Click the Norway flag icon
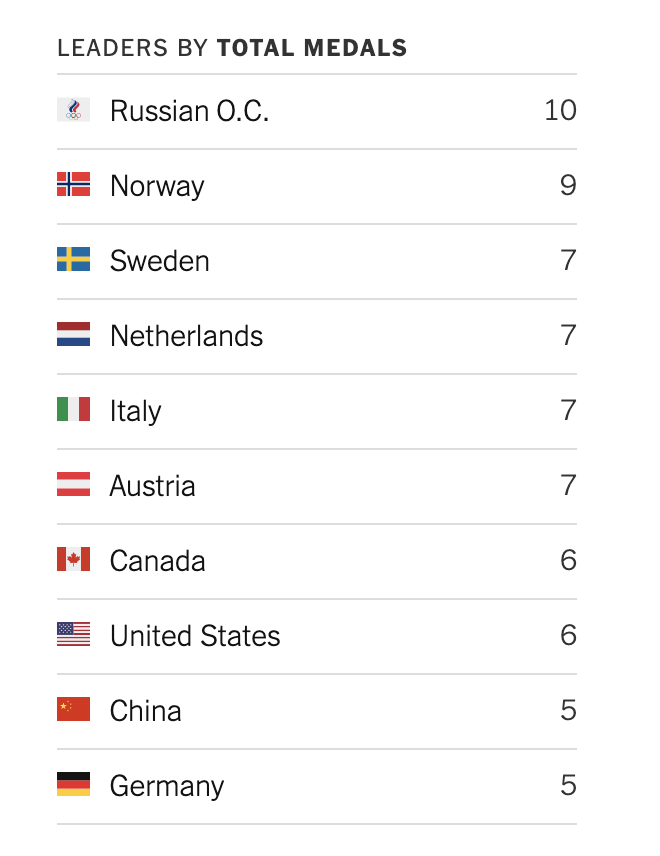The width and height of the screenshot is (660, 856). [73, 185]
